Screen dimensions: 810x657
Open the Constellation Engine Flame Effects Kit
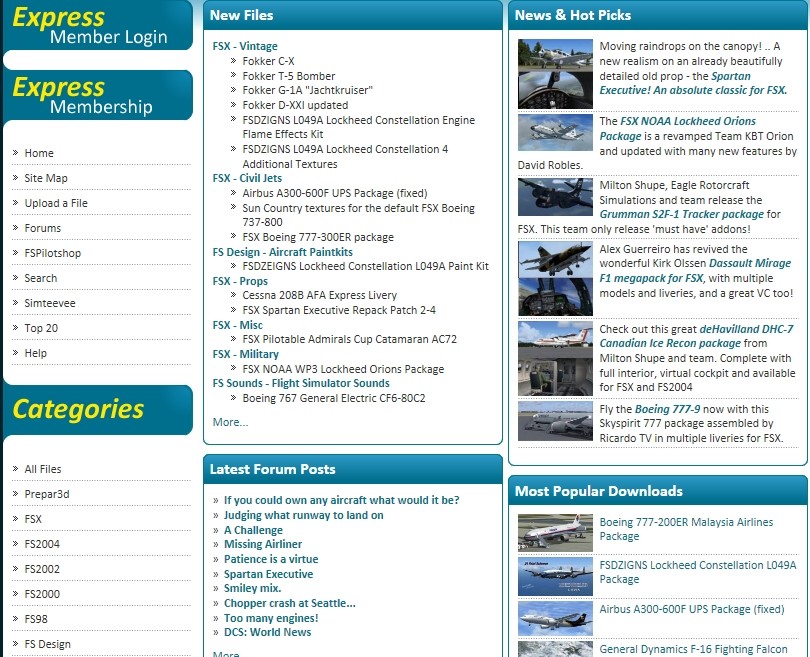359,127
